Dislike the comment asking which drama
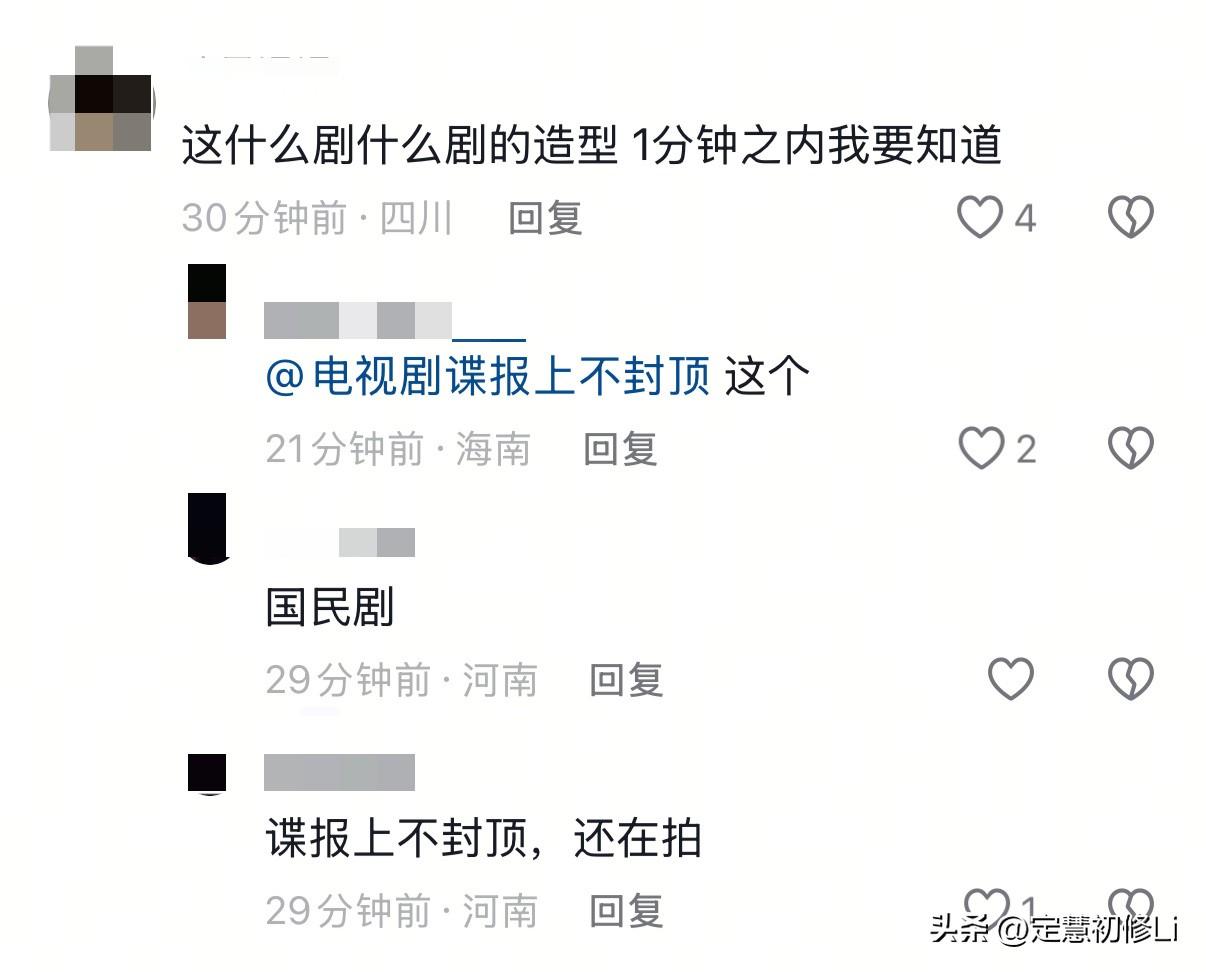Viewport: 1206px width, 972px height. click(1131, 217)
